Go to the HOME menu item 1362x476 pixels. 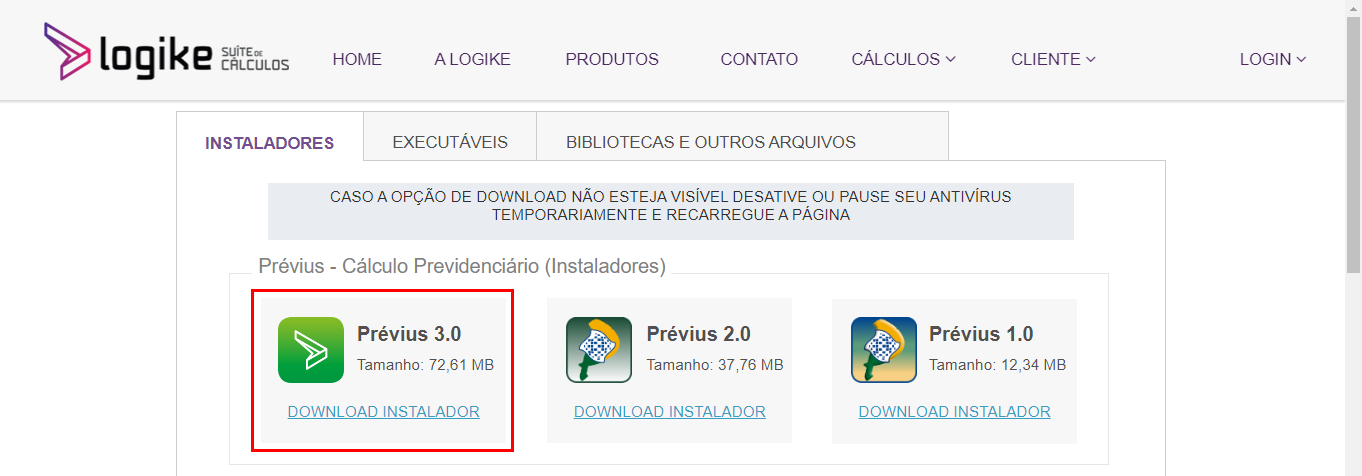357,59
